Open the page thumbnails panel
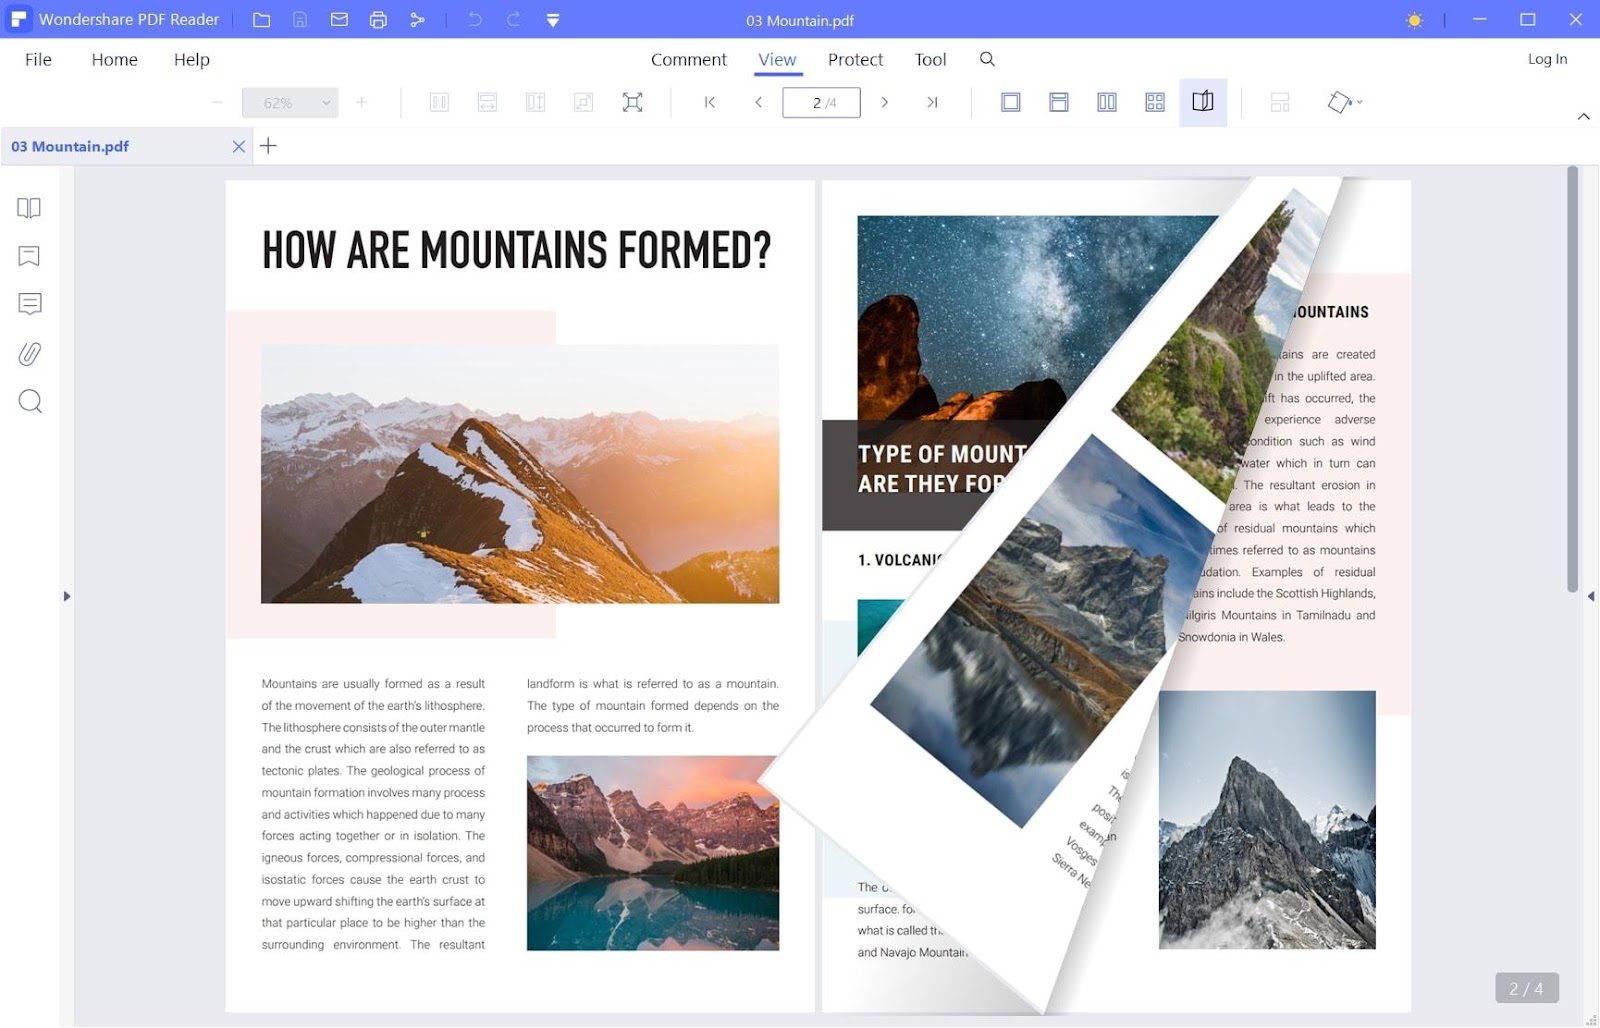1600x1028 pixels. pos(29,208)
